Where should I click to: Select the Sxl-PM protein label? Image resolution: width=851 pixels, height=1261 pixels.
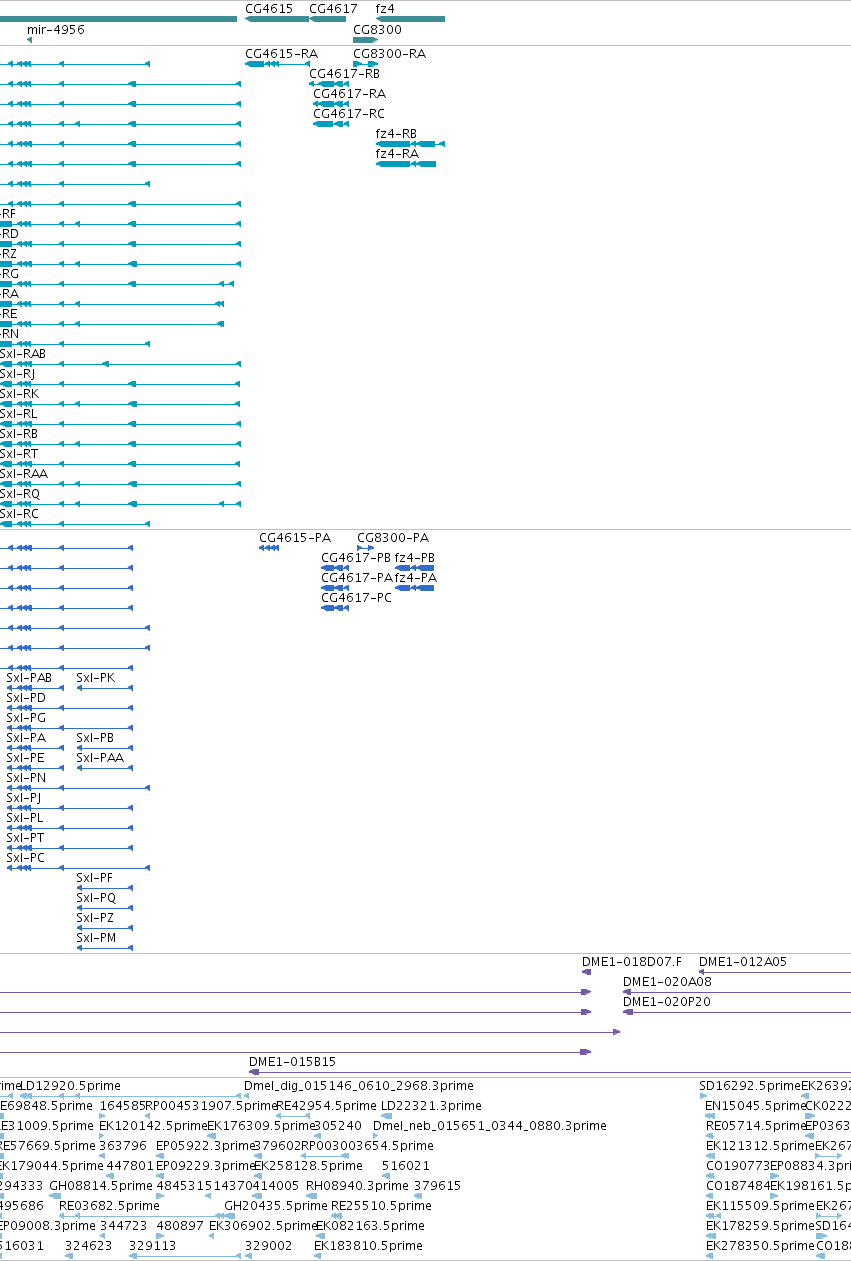(x=96, y=937)
